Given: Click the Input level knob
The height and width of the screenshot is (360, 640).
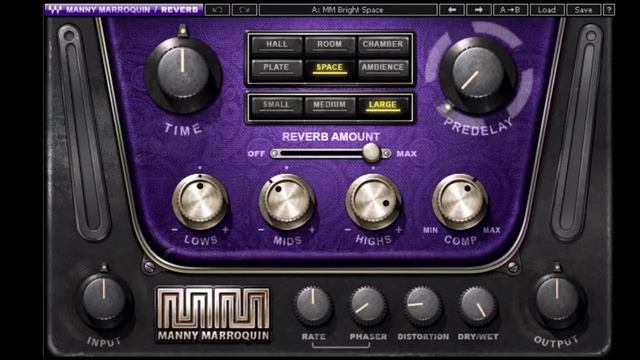Looking at the screenshot, I should (104, 299).
